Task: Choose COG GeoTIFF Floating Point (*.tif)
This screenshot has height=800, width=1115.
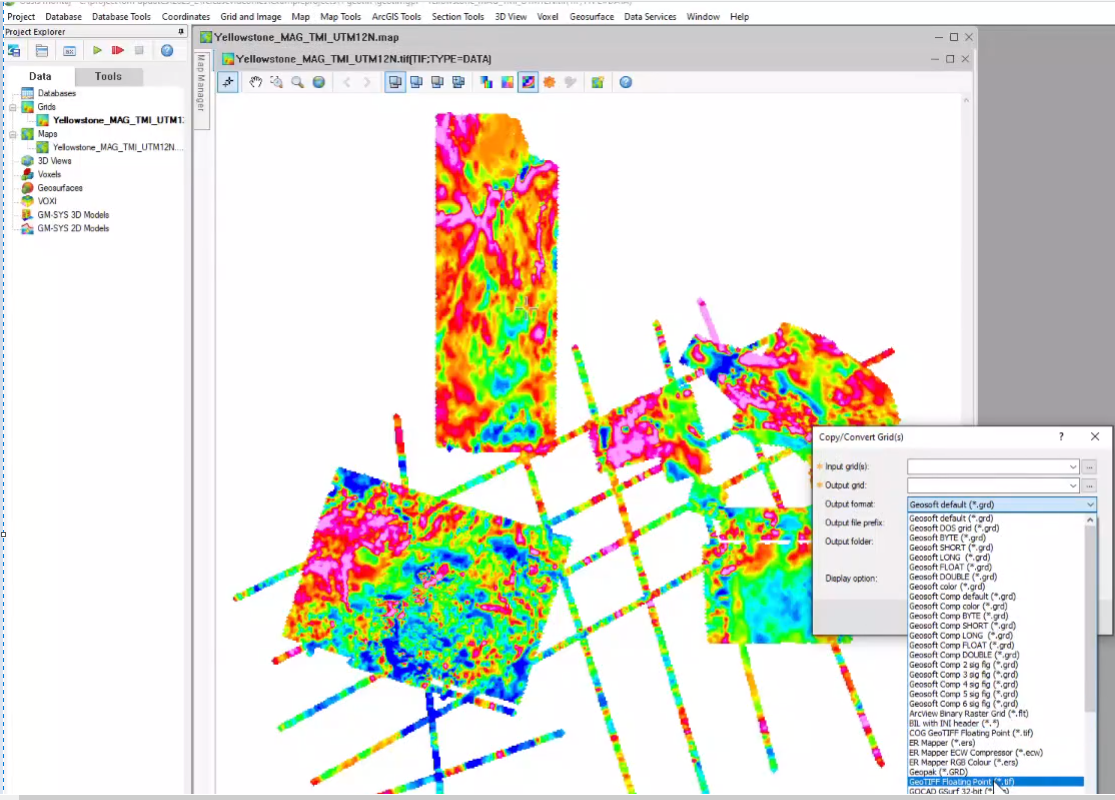Action: coord(971,732)
